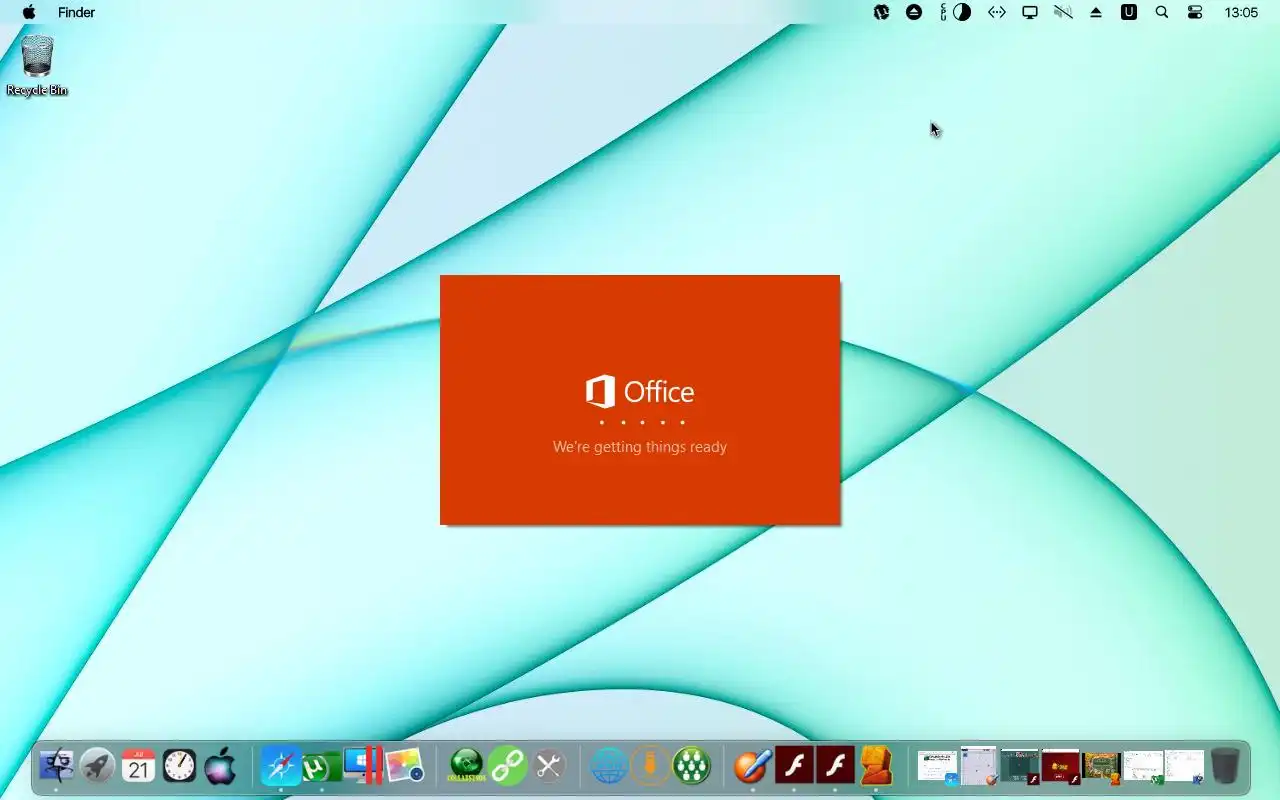Click the plain triangle eject icon in menu bar

pos(1096,12)
